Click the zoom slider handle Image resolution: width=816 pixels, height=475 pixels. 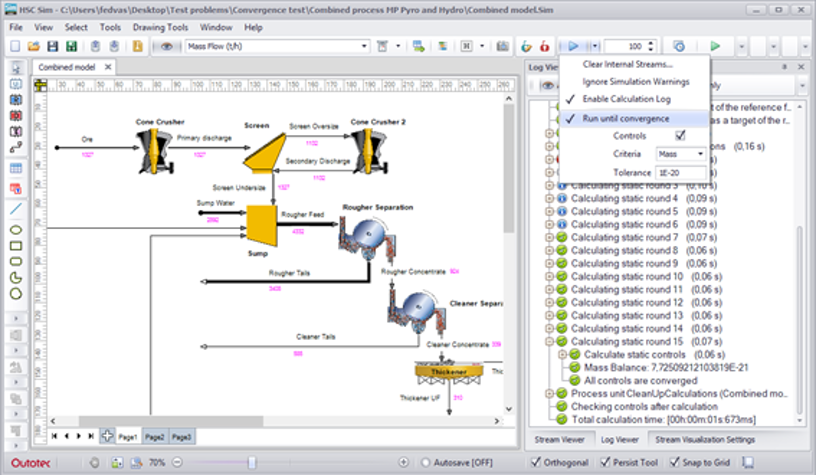pos(252,462)
